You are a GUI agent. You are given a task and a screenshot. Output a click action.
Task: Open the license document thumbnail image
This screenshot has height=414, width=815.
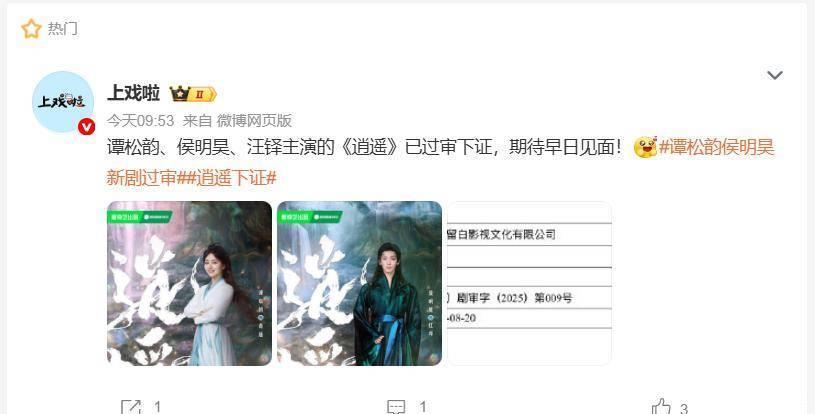tap(529, 284)
